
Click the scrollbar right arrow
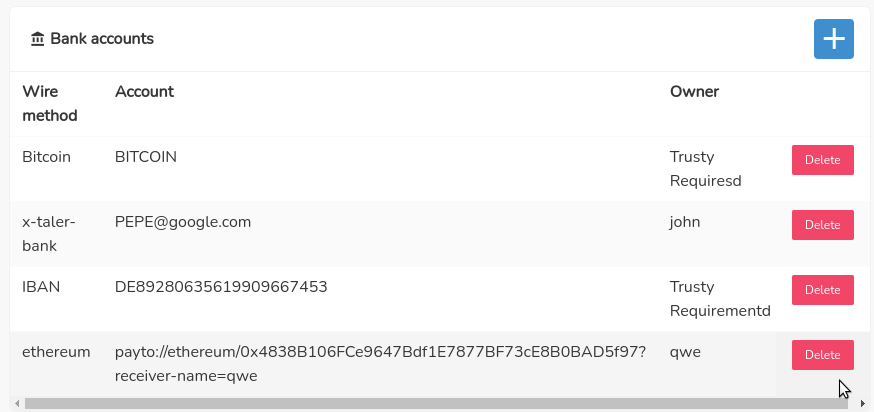[x=862, y=404]
